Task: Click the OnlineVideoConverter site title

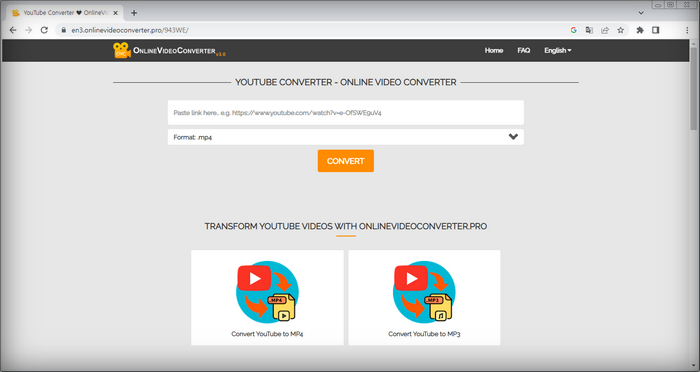Action: (174, 51)
